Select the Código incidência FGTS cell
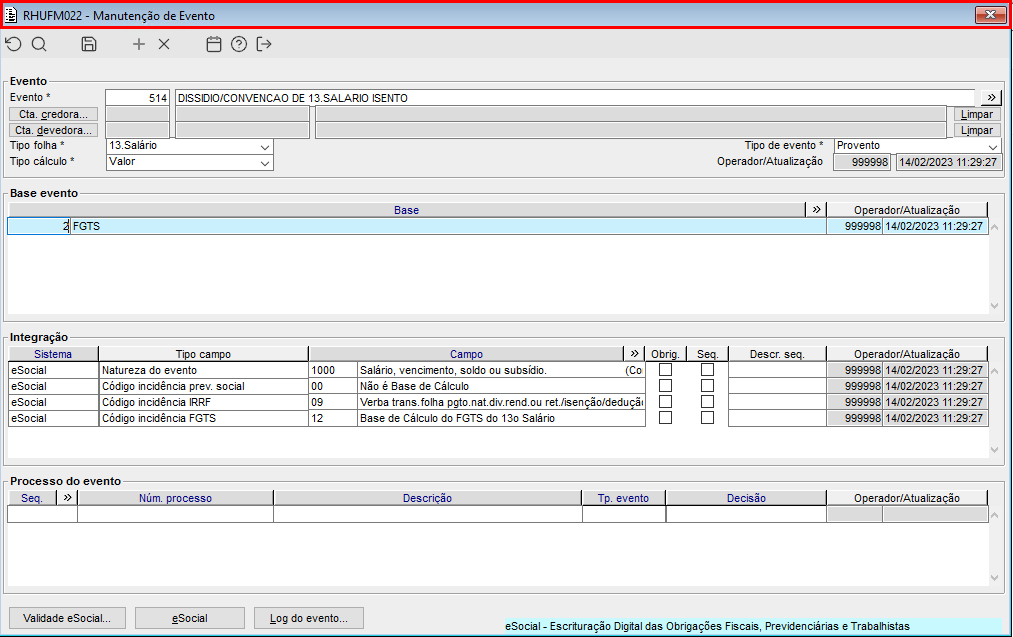Screen dimensions: 1013x637 point(204,418)
